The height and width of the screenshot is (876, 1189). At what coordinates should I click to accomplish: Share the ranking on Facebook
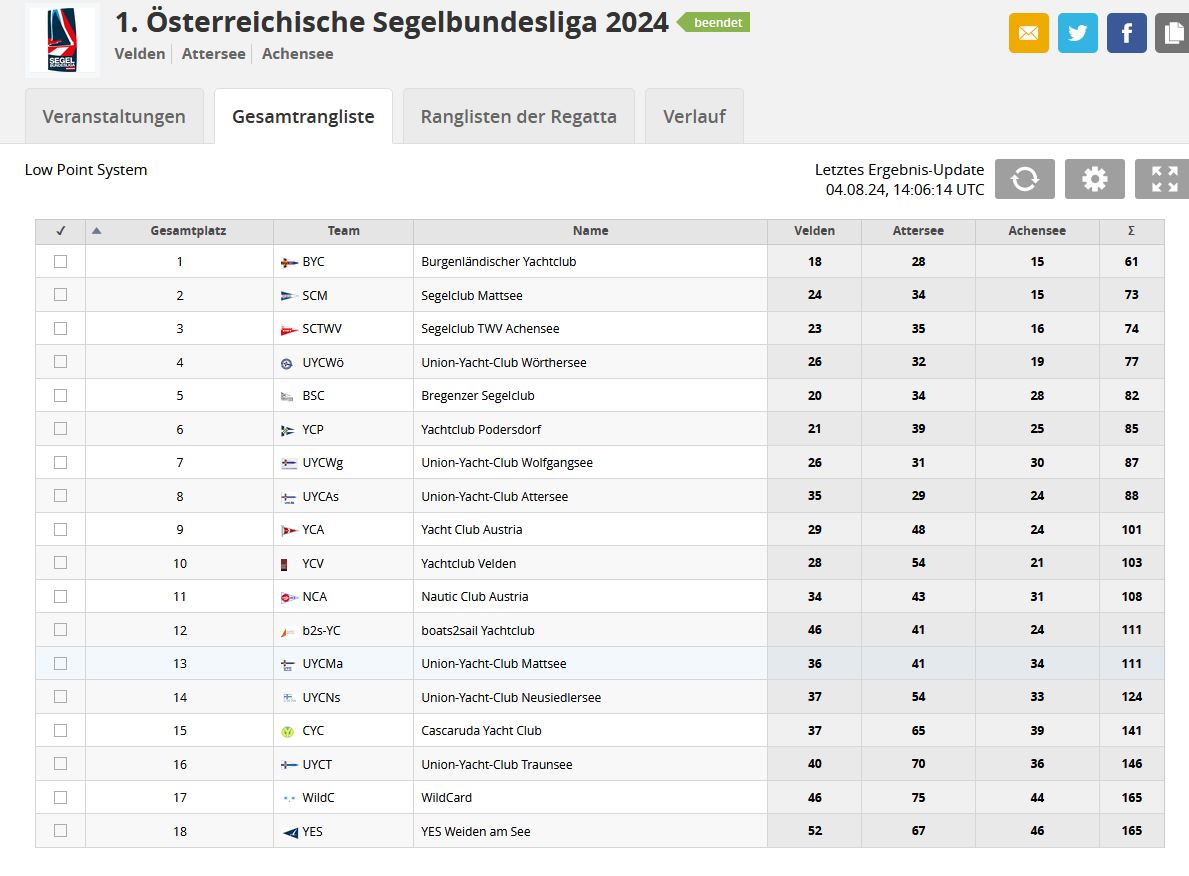1126,33
